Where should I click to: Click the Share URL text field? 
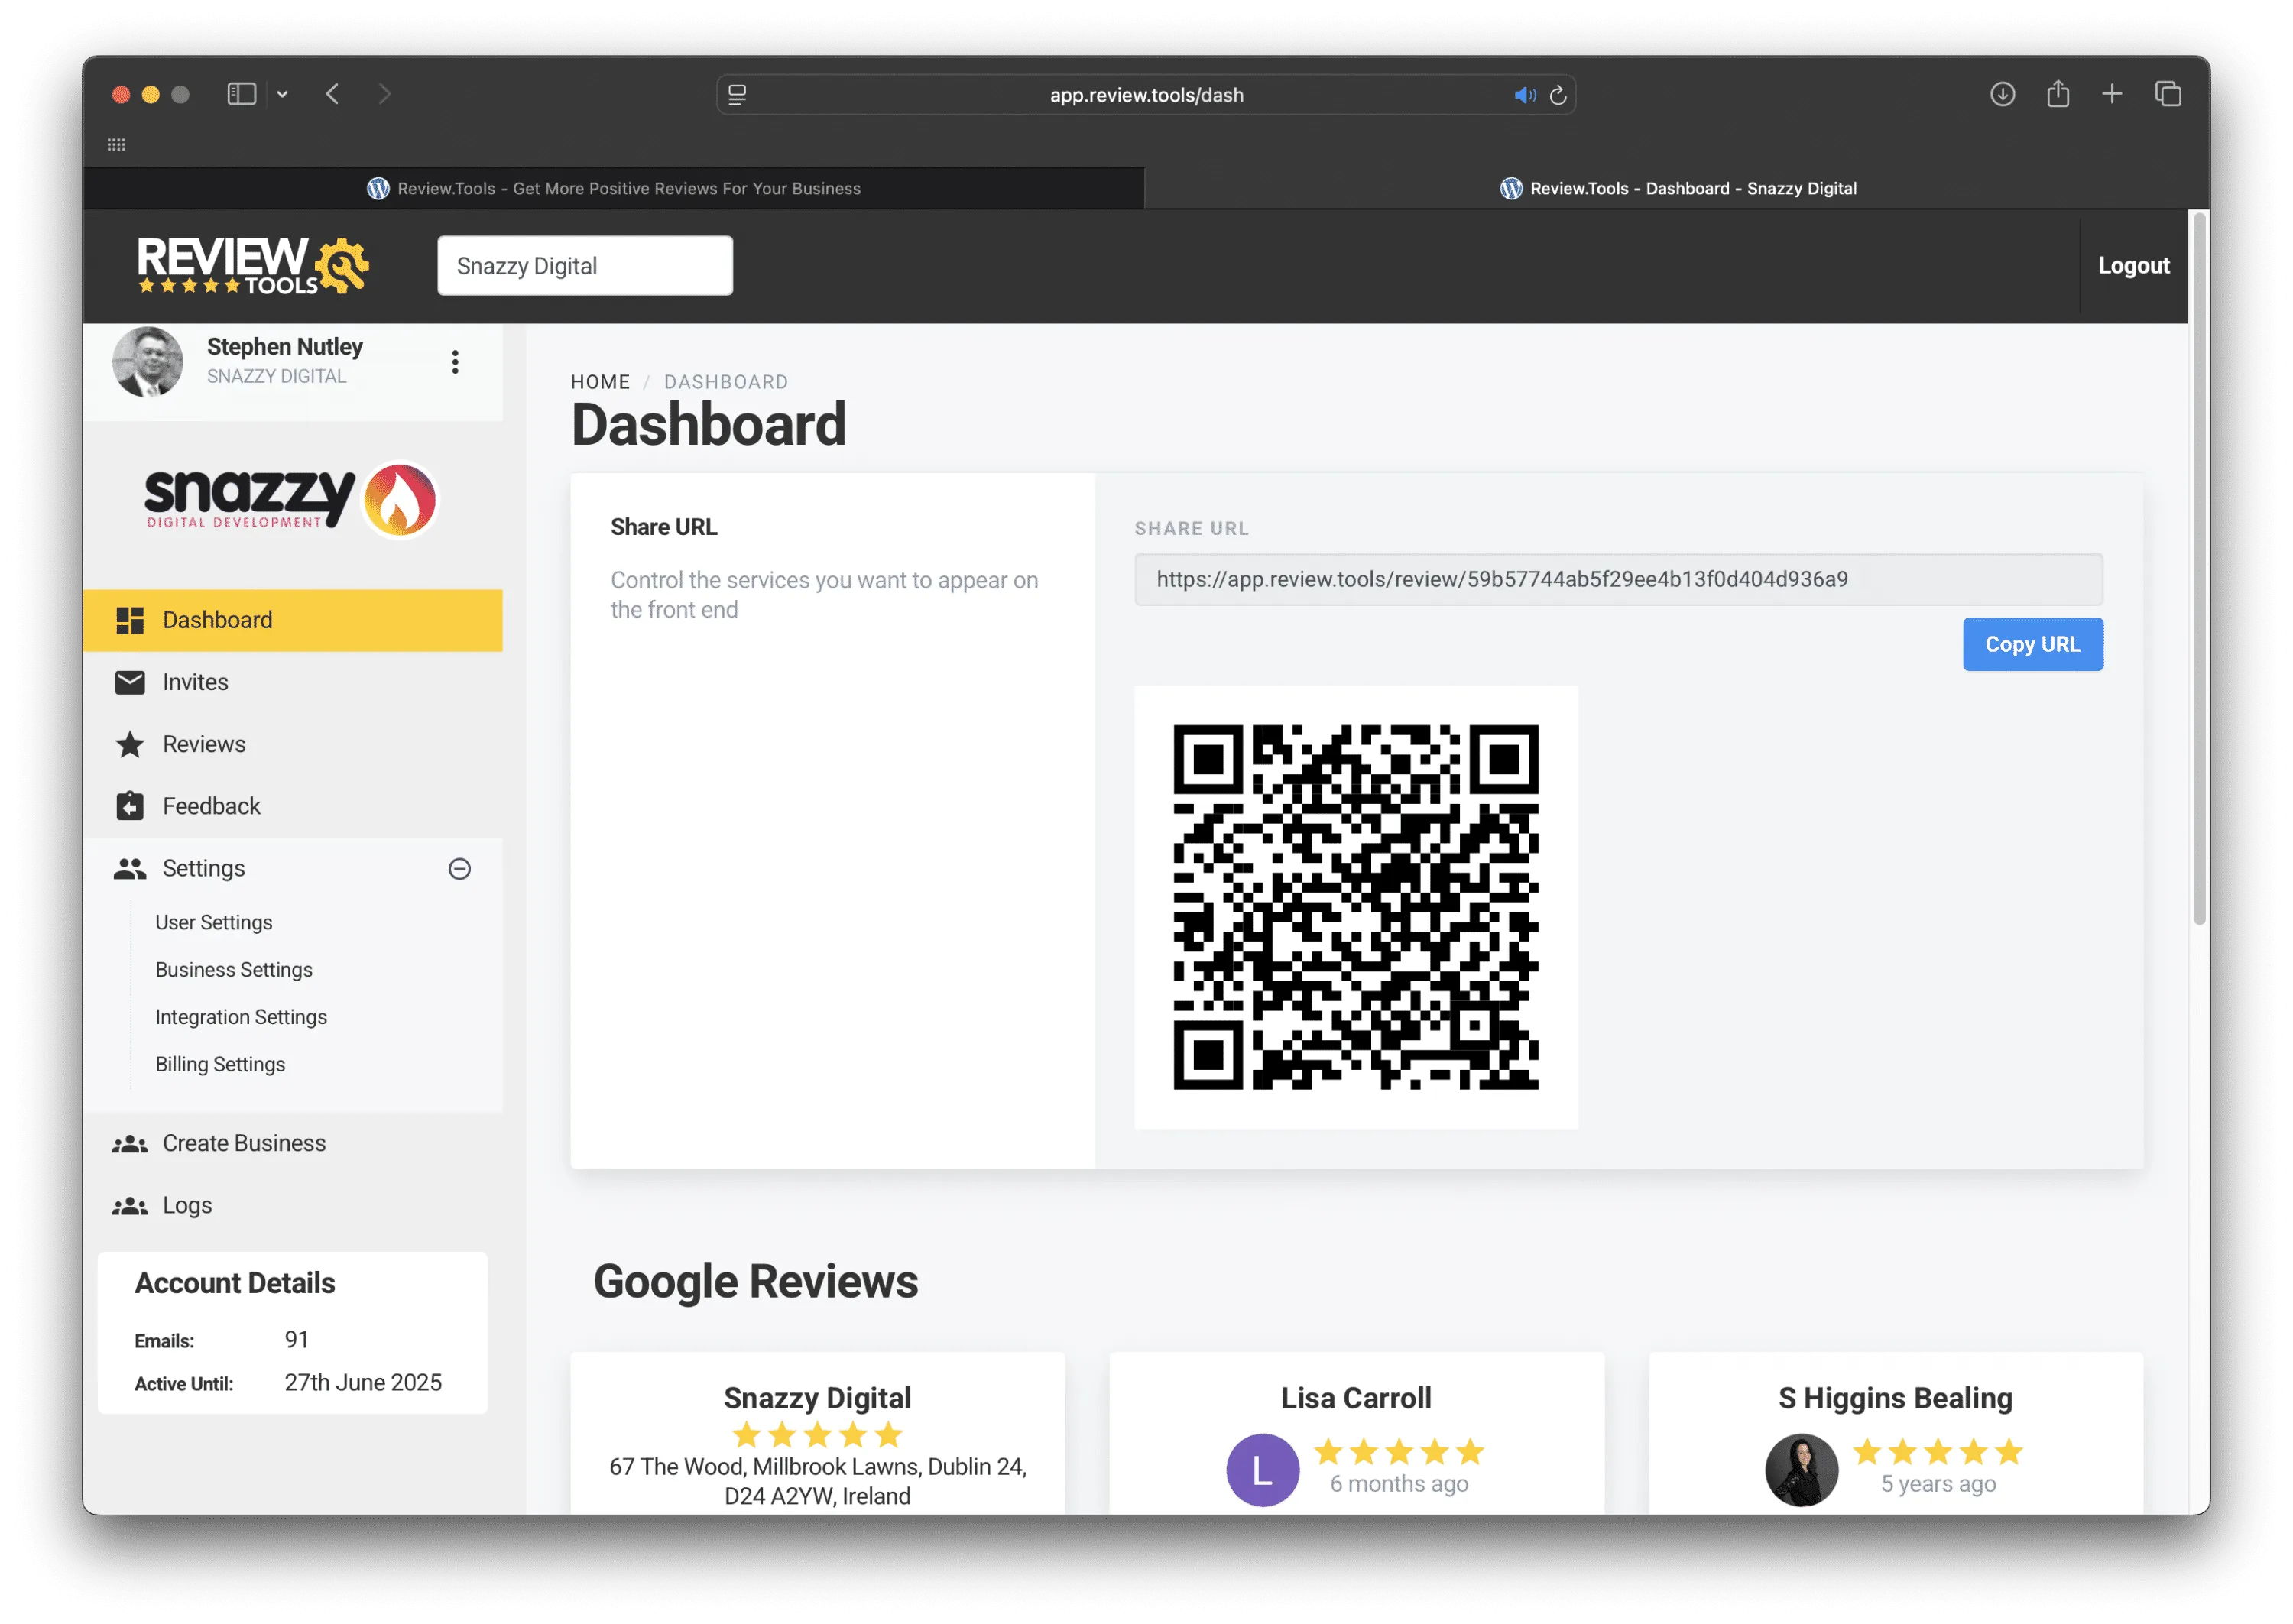(x=1617, y=579)
